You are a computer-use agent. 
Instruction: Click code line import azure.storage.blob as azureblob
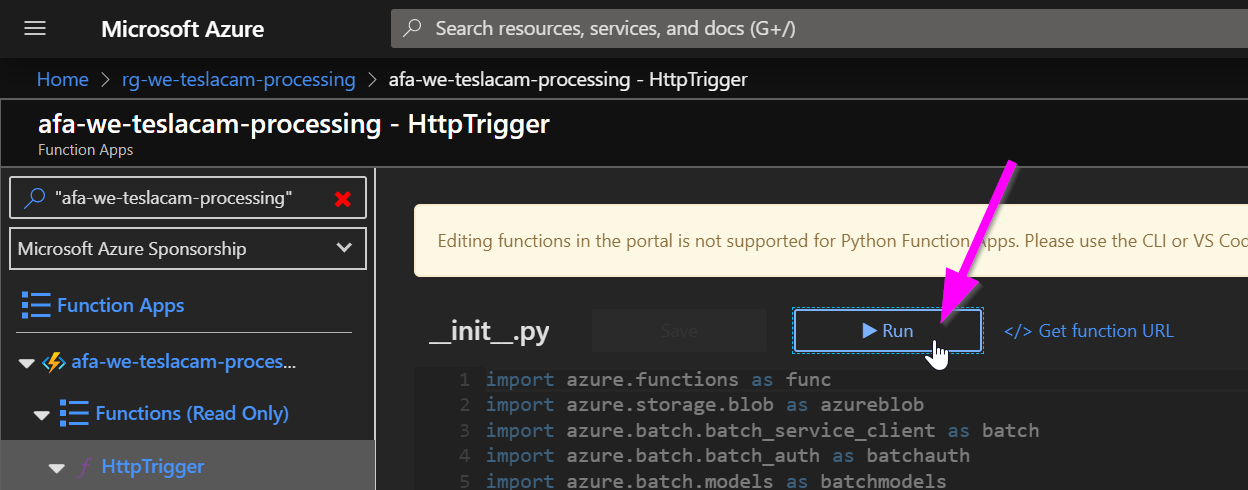click(x=705, y=405)
